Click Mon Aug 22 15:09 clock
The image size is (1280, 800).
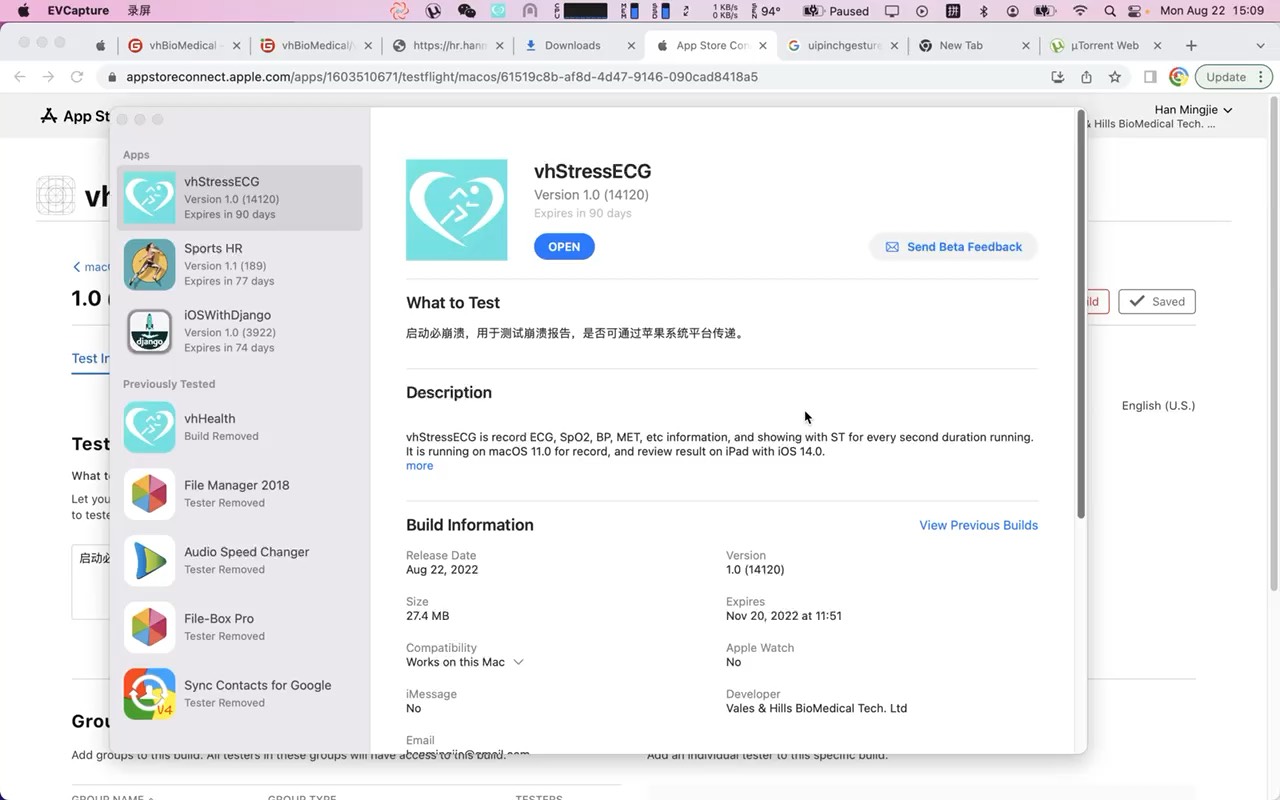1211,12
